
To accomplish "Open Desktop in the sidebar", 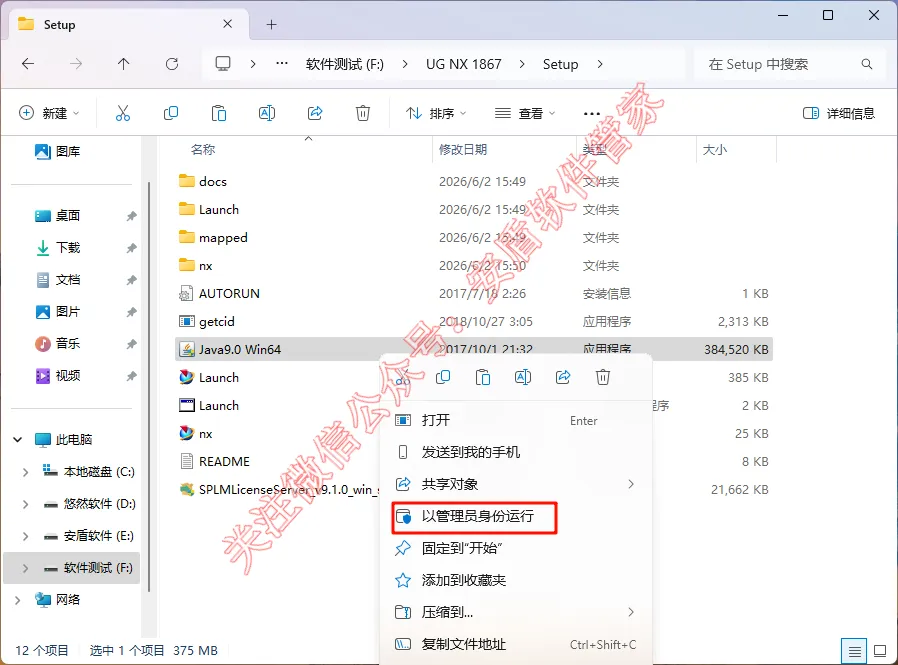I will (x=58, y=215).
